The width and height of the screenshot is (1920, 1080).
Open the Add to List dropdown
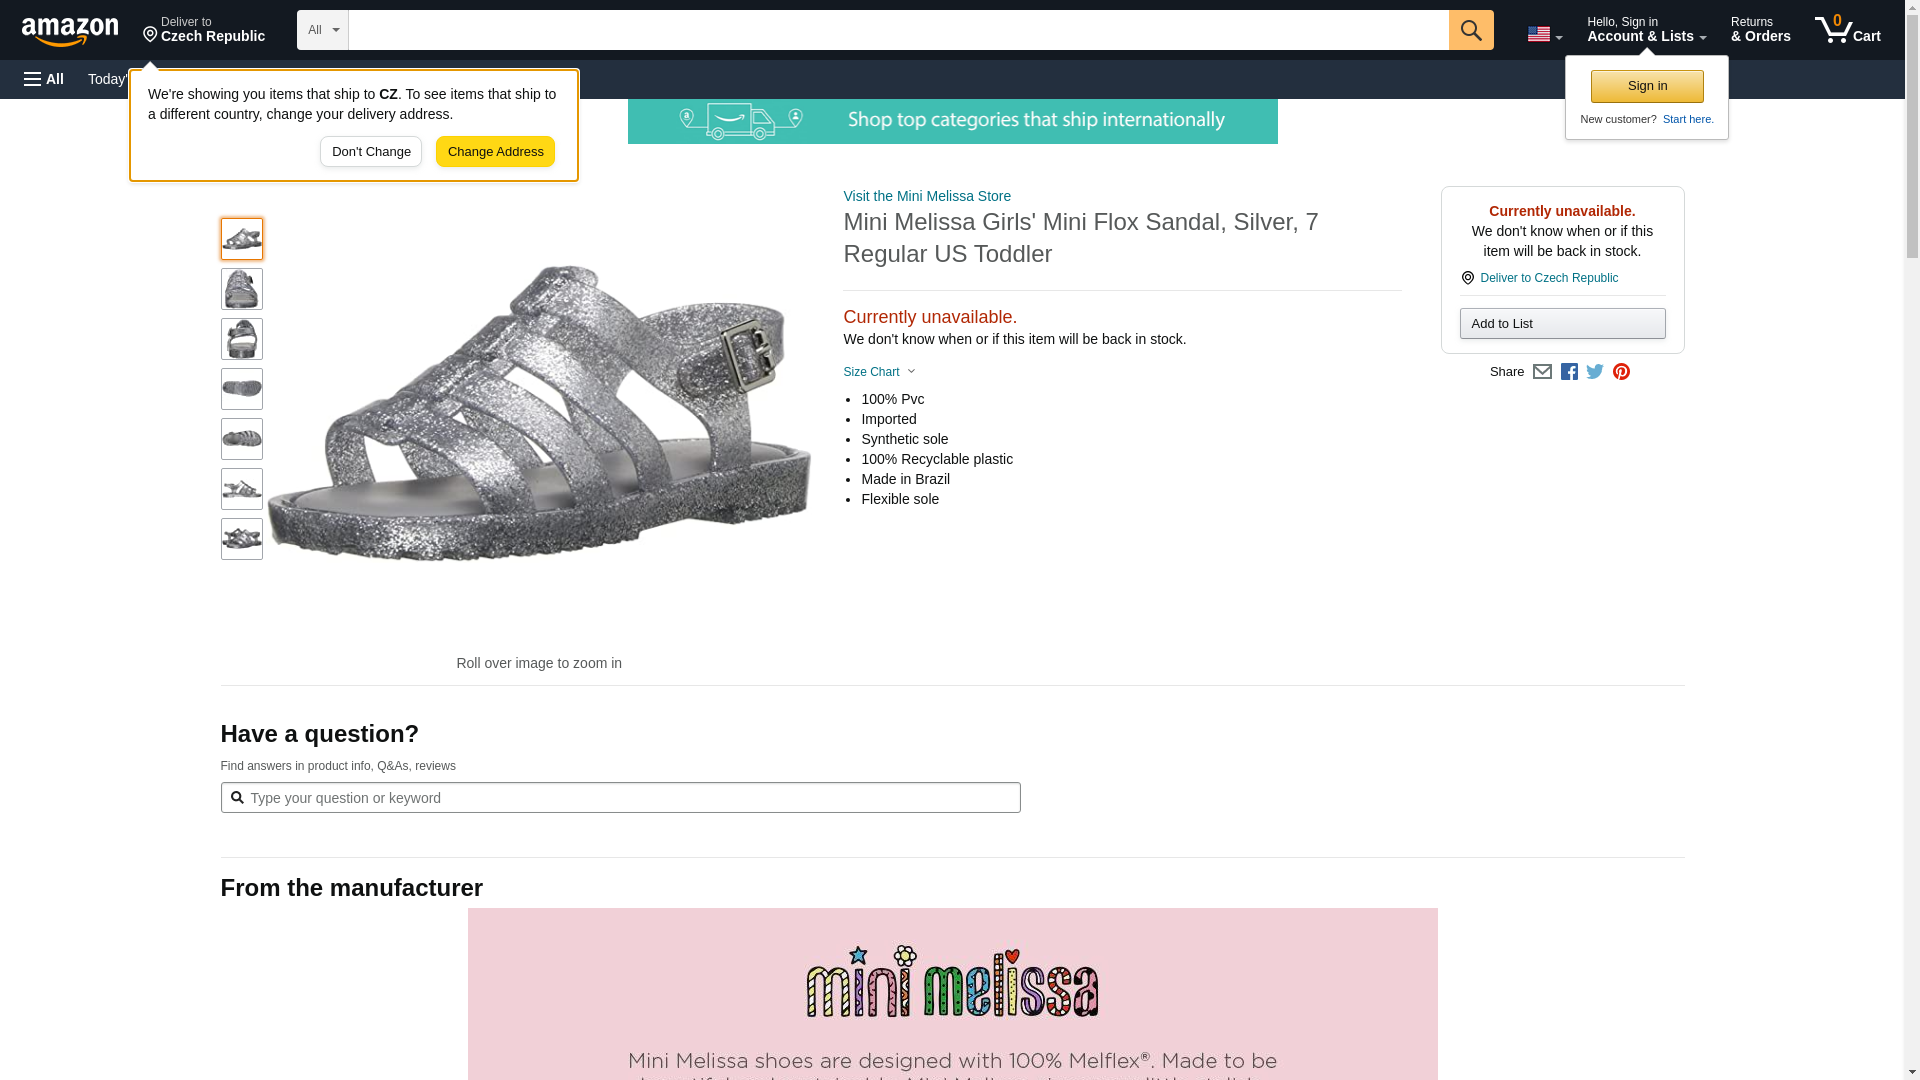(1562, 323)
